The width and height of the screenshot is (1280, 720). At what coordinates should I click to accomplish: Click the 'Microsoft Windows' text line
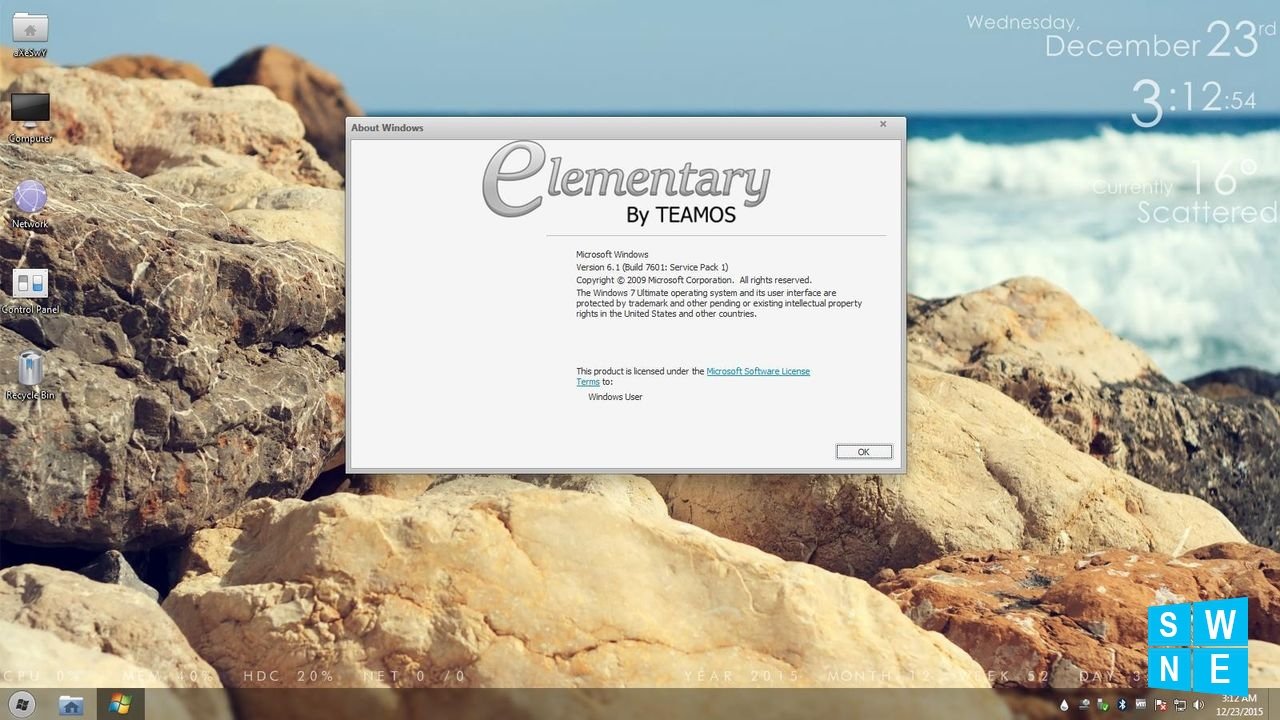(x=612, y=255)
